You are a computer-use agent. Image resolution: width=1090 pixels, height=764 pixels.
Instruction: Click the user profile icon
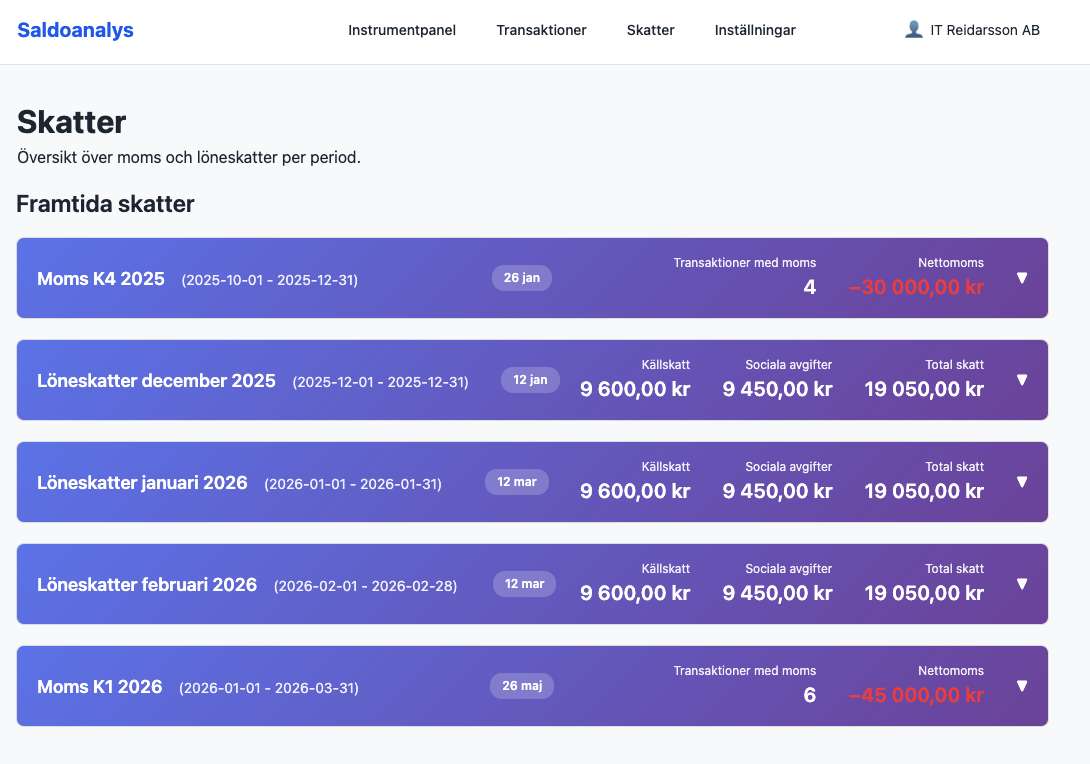pyautogui.click(x=913, y=29)
